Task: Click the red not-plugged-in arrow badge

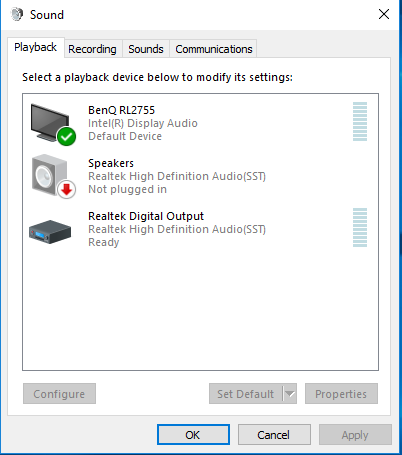Action: pyautogui.click(x=67, y=190)
